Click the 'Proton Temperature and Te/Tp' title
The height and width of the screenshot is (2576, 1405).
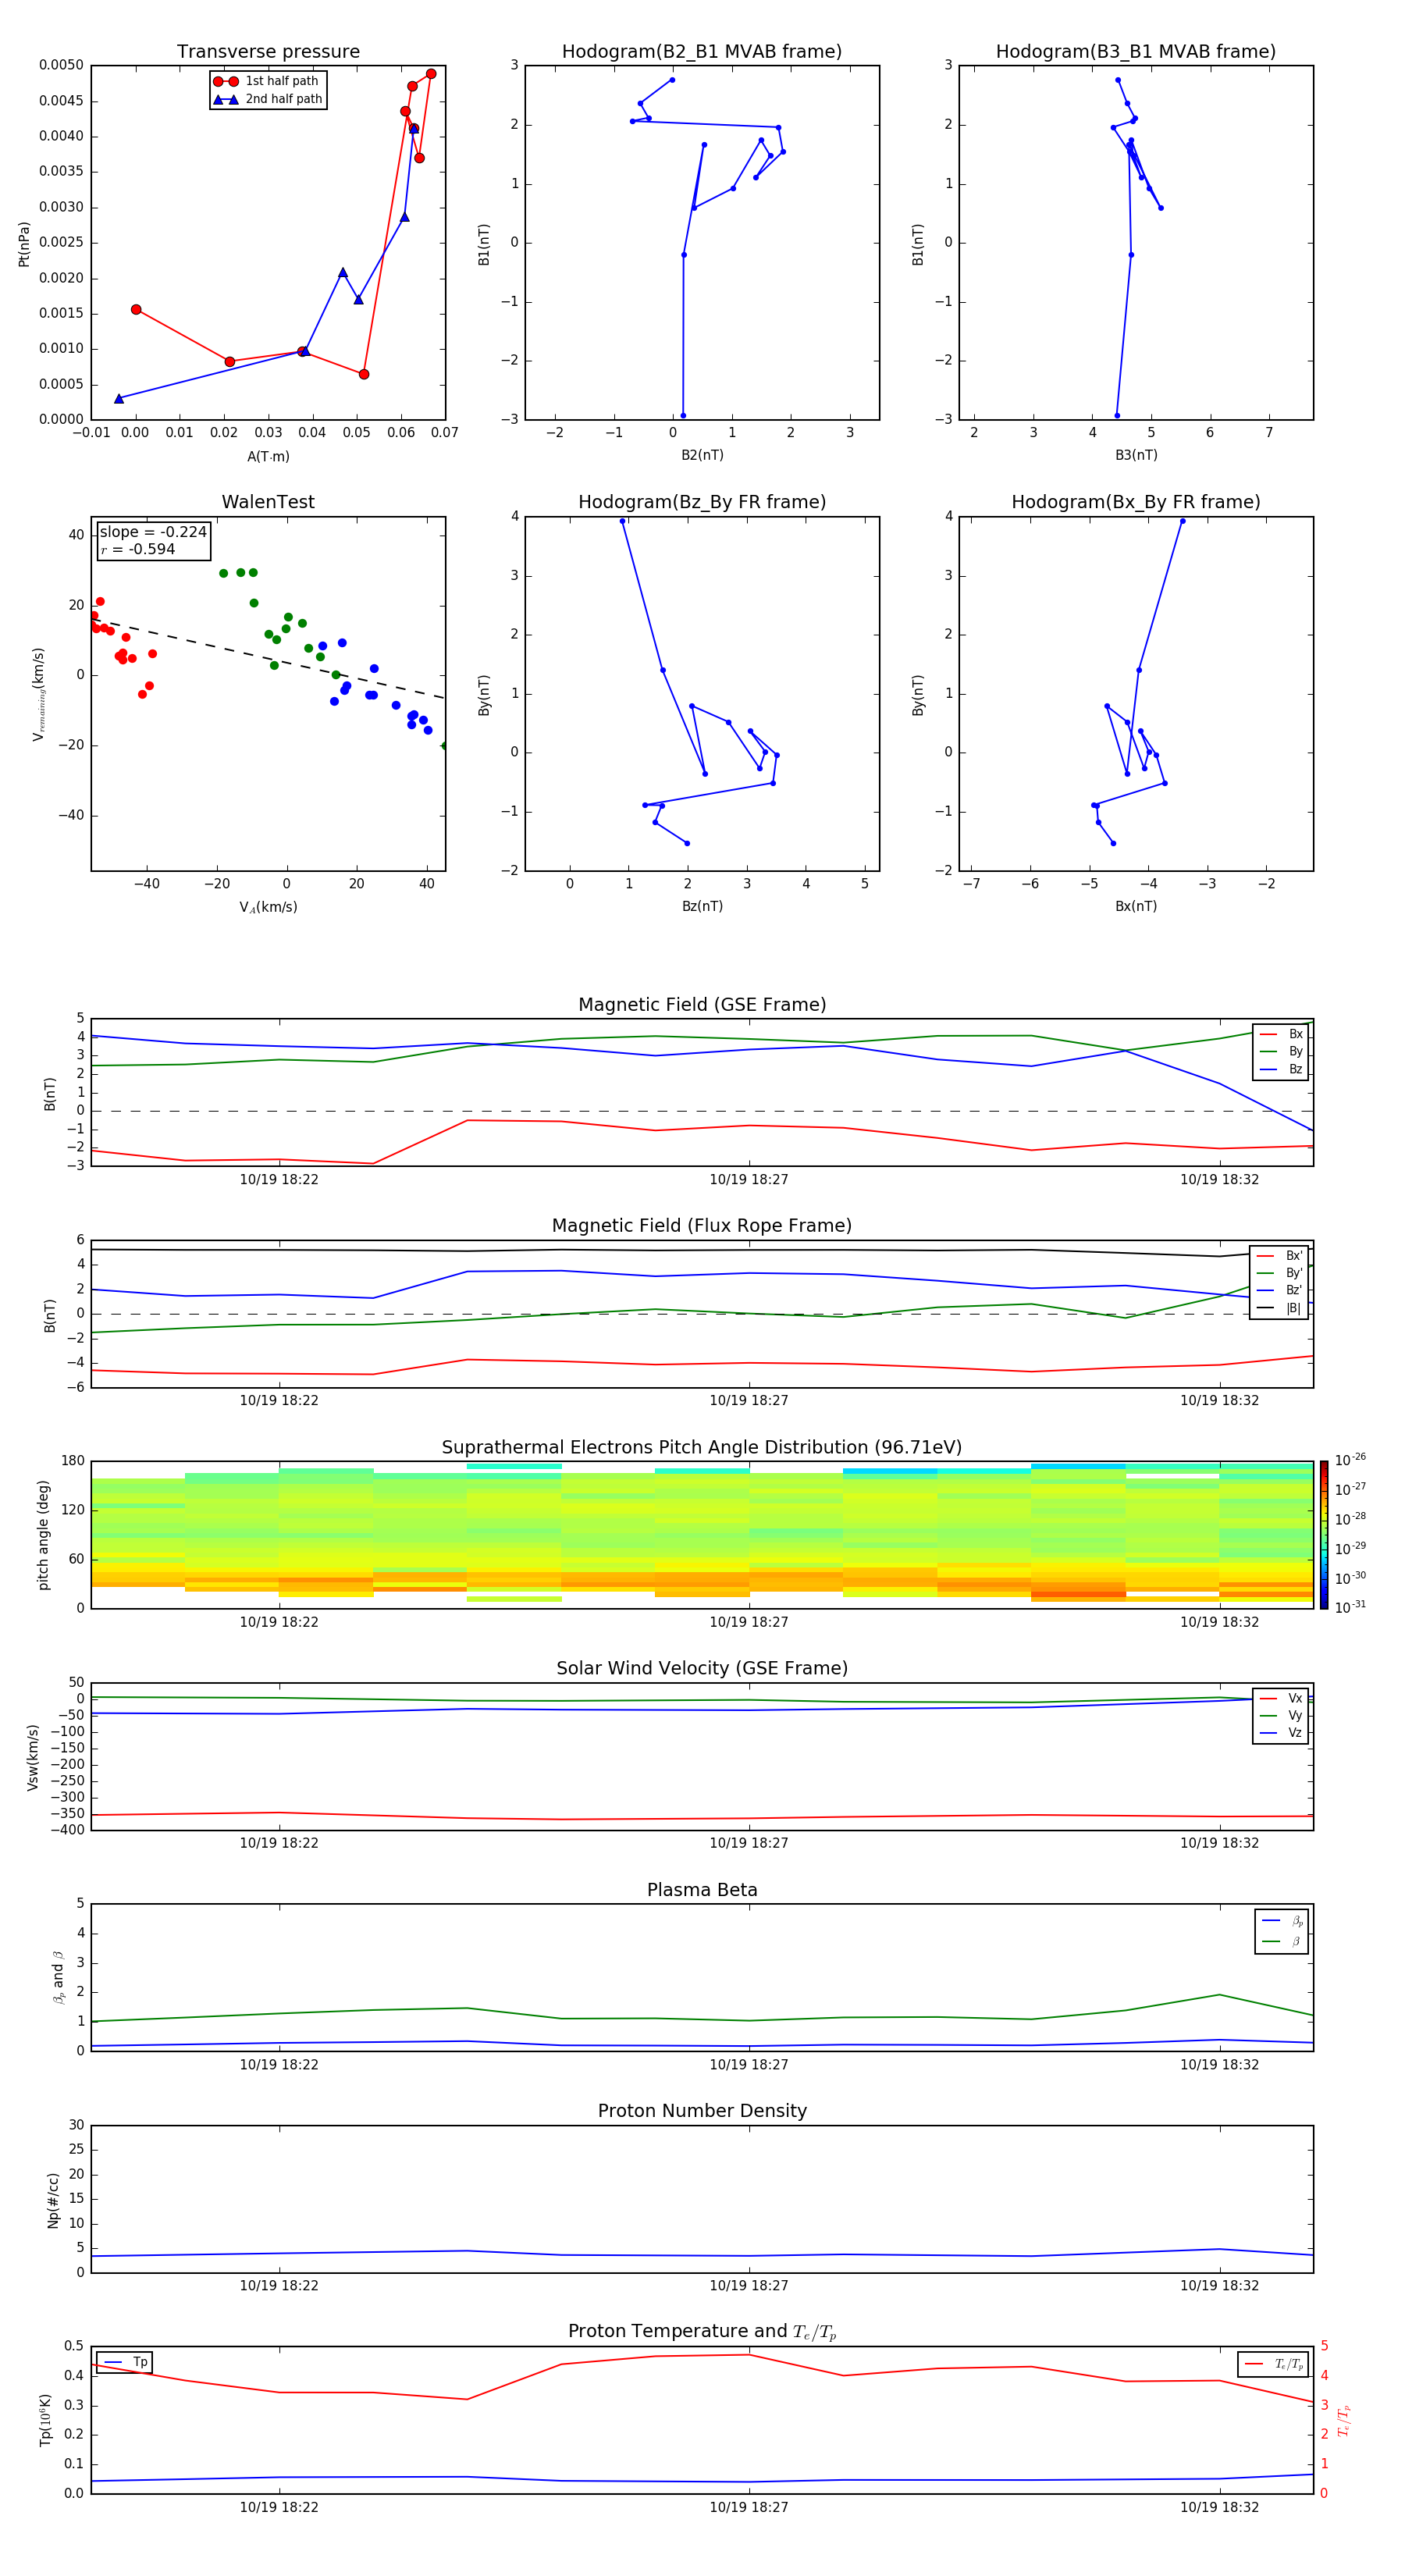click(x=702, y=2332)
